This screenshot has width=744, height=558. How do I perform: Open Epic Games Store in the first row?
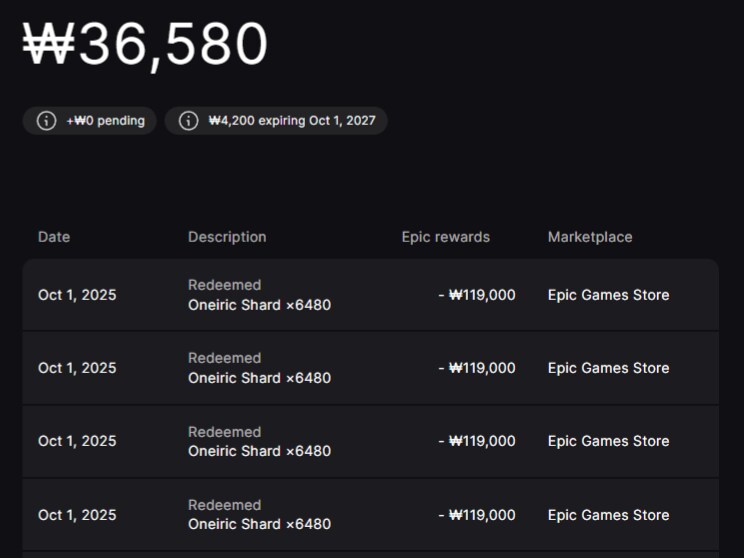coord(608,295)
